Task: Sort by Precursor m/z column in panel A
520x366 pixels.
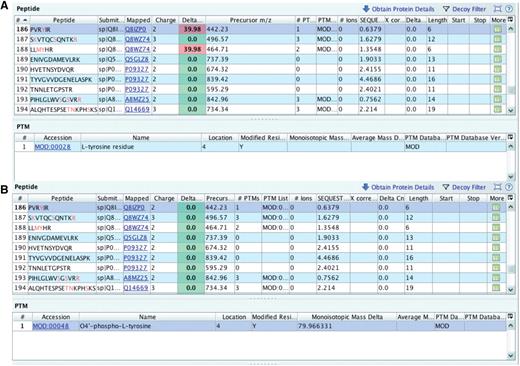Action: [250, 20]
